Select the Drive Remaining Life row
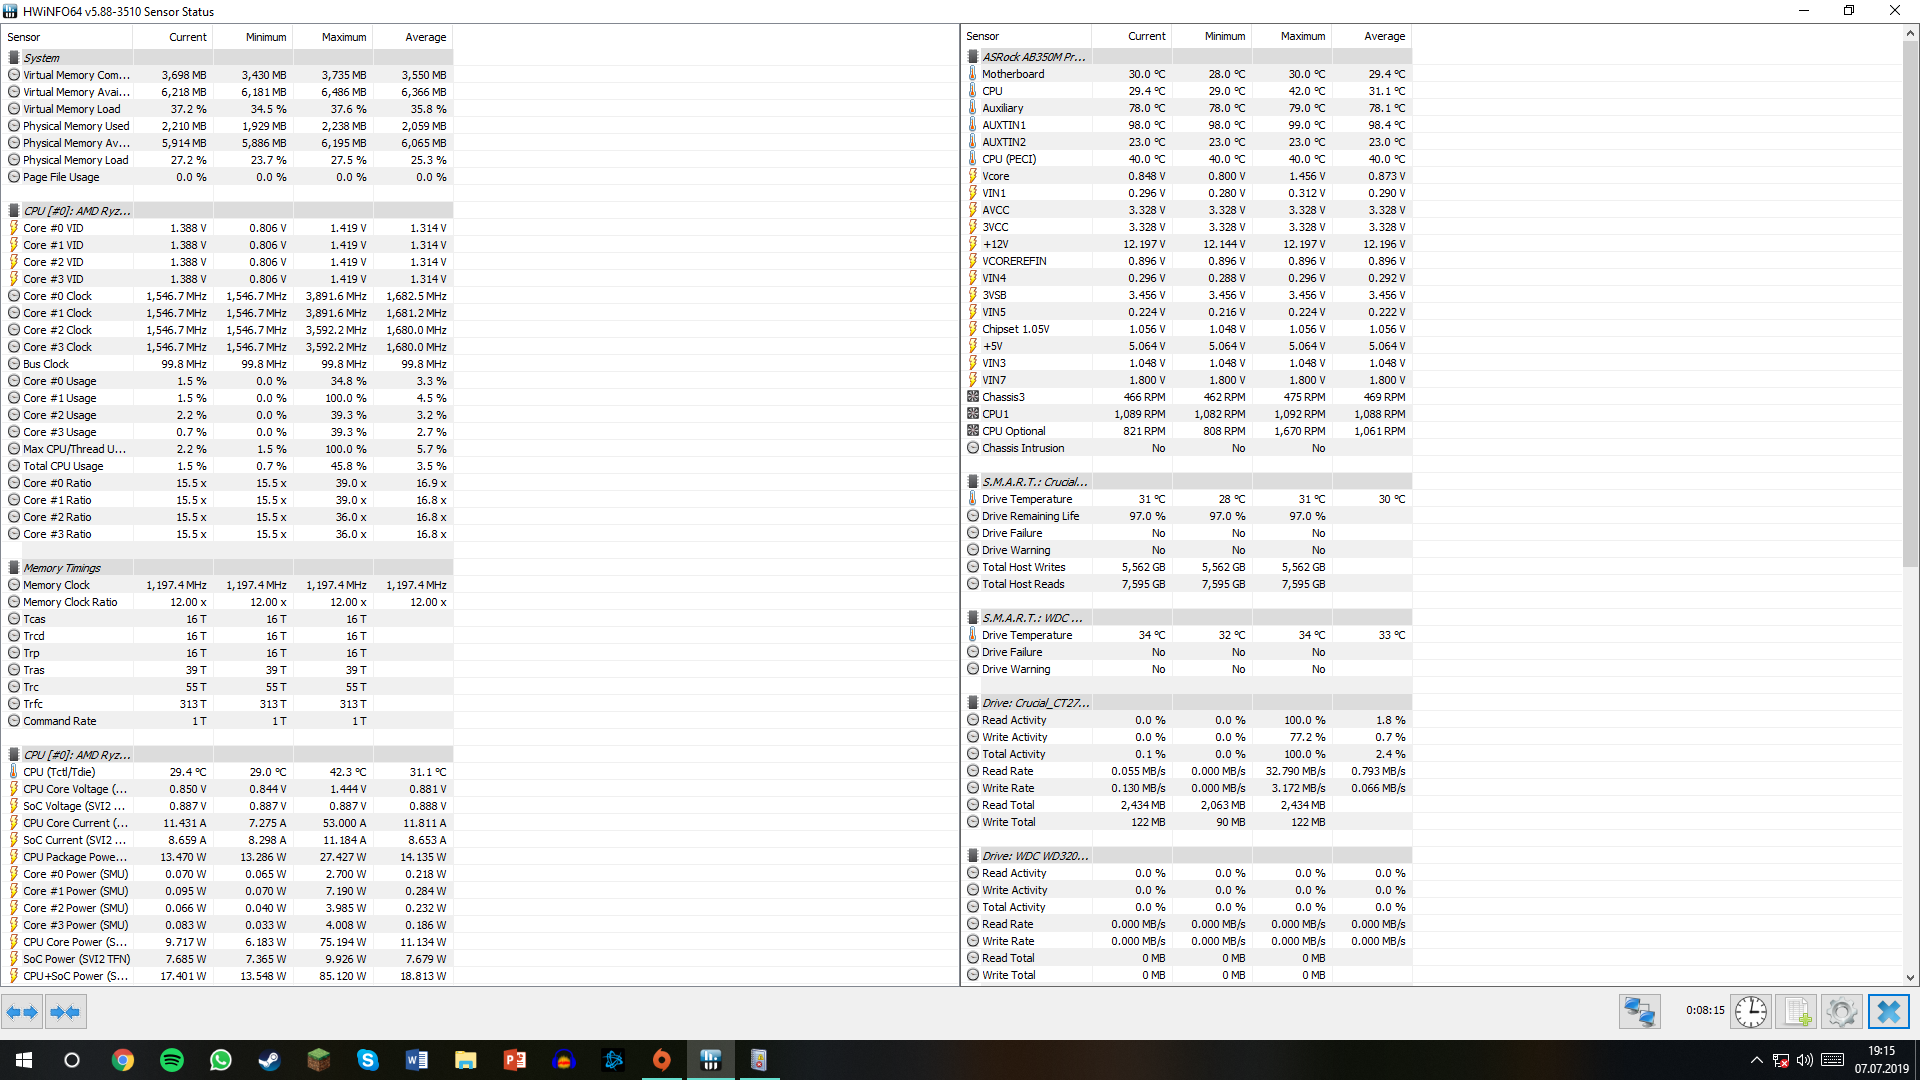 (1030, 516)
